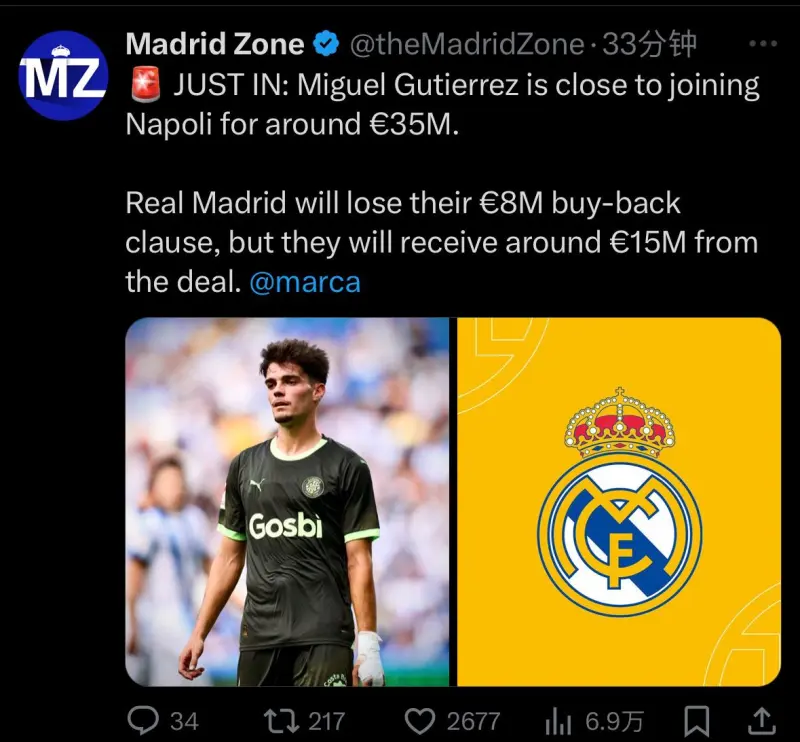Click the blue verified badge
The width and height of the screenshot is (800, 742).
click(x=326, y=44)
